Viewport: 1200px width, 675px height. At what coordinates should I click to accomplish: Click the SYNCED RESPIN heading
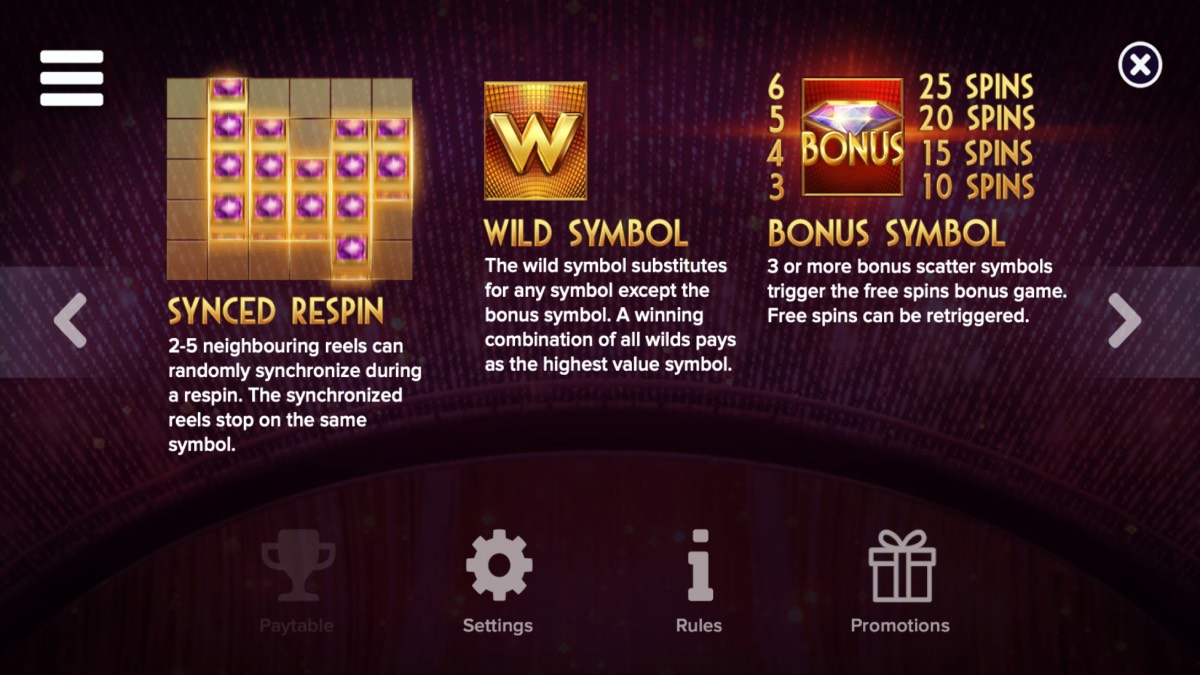276,312
